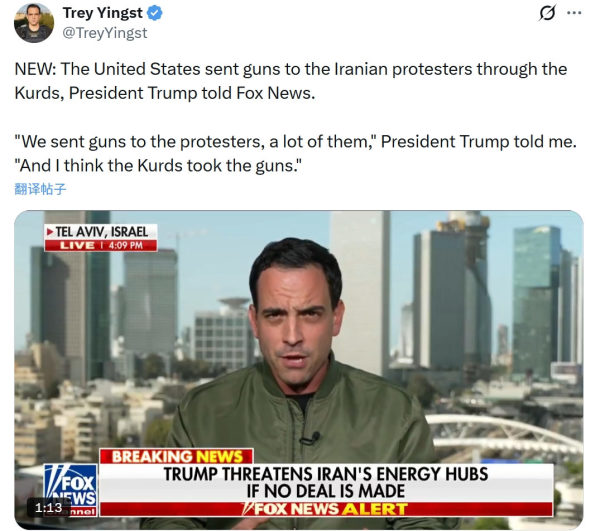Viewport: 600px width, 531px height.
Task: Click the Trey Yingst display name
Action: [103, 13]
